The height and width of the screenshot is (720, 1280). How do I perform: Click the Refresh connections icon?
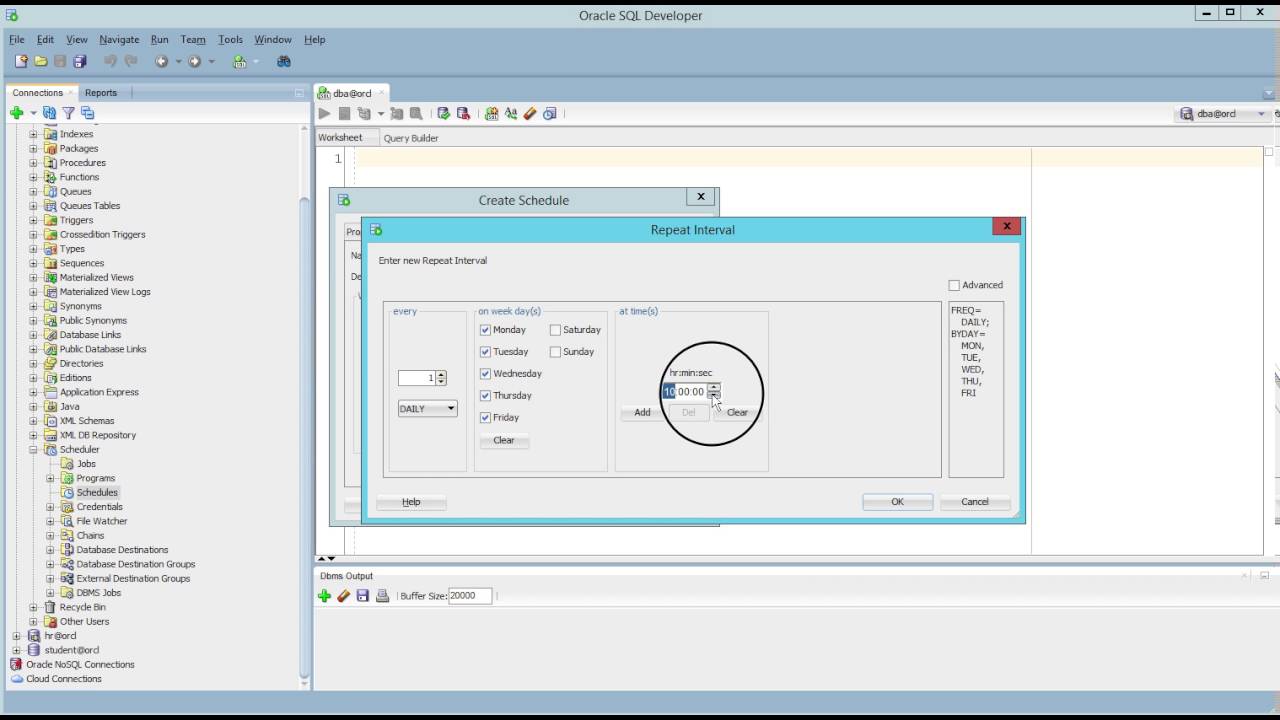coord(49,113)
